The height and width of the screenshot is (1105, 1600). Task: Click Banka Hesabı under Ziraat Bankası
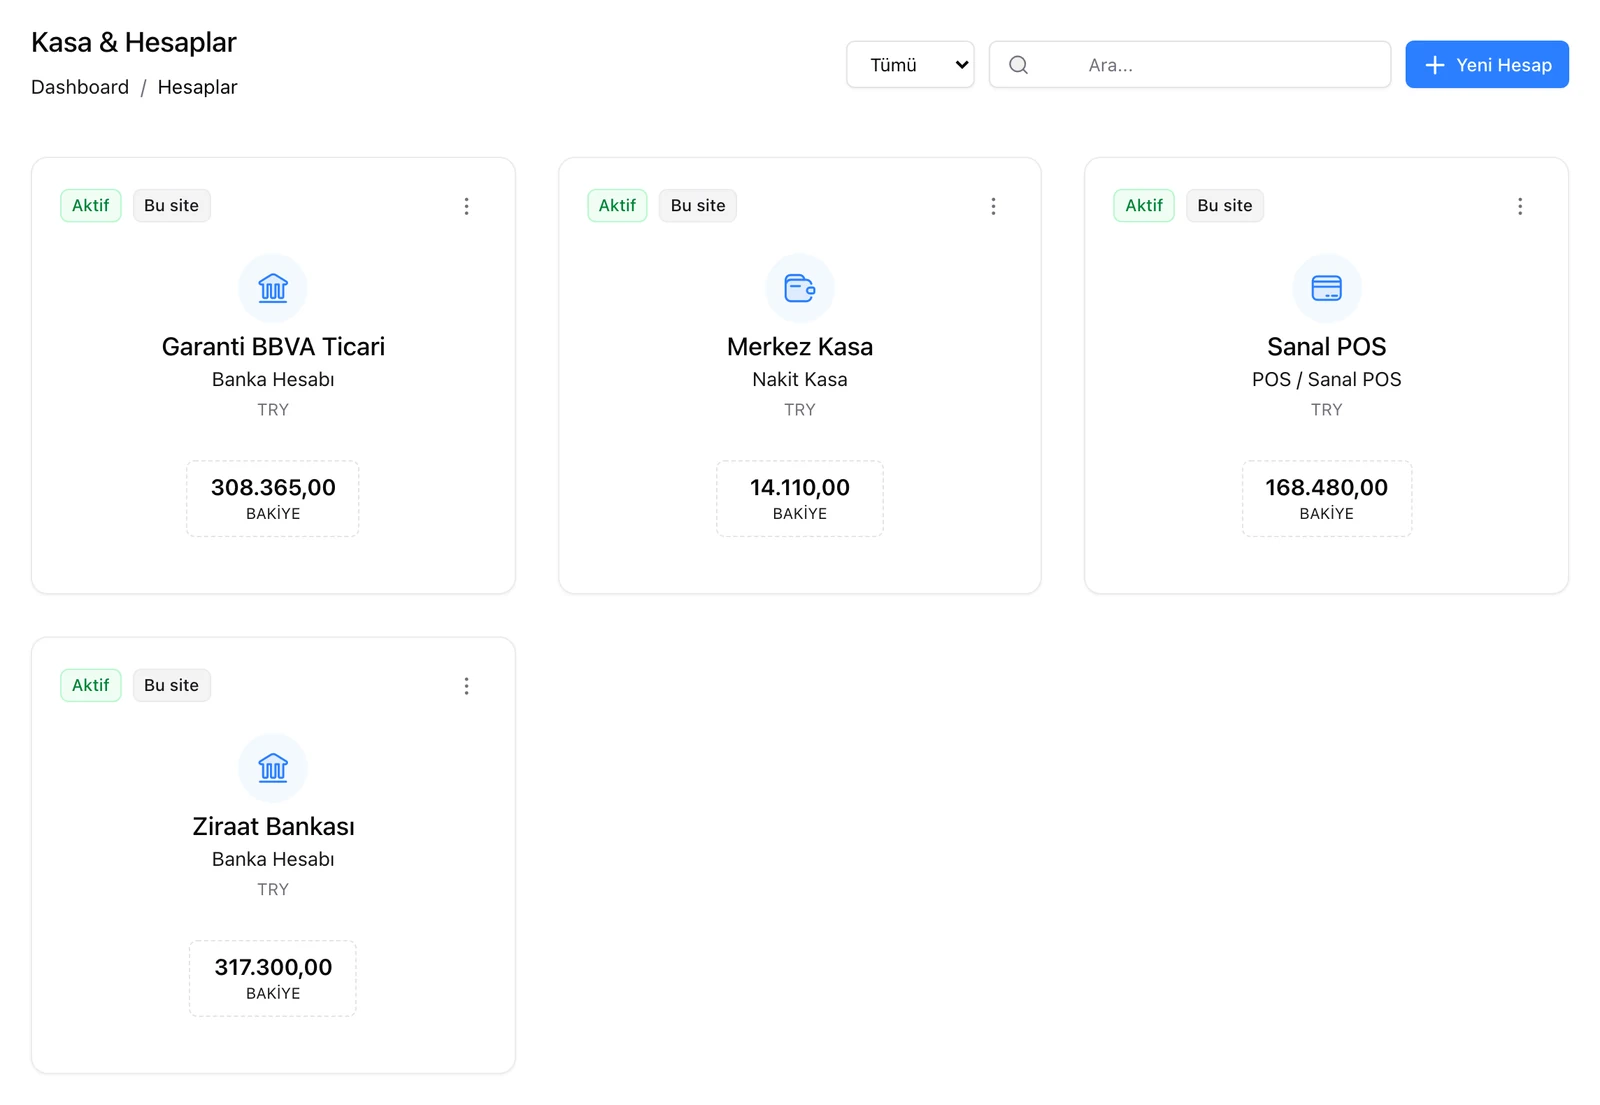pyautogui.click(x=273, y=860)
